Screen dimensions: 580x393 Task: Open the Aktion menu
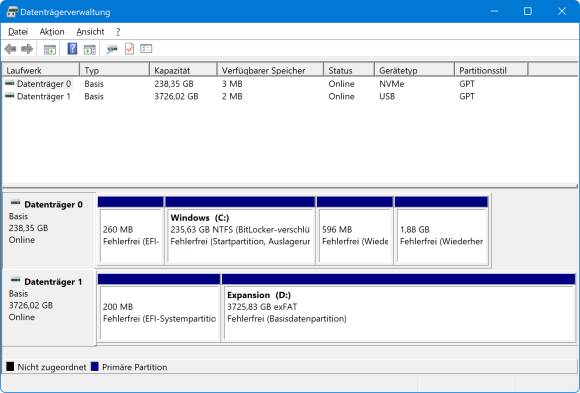(52, 32)
